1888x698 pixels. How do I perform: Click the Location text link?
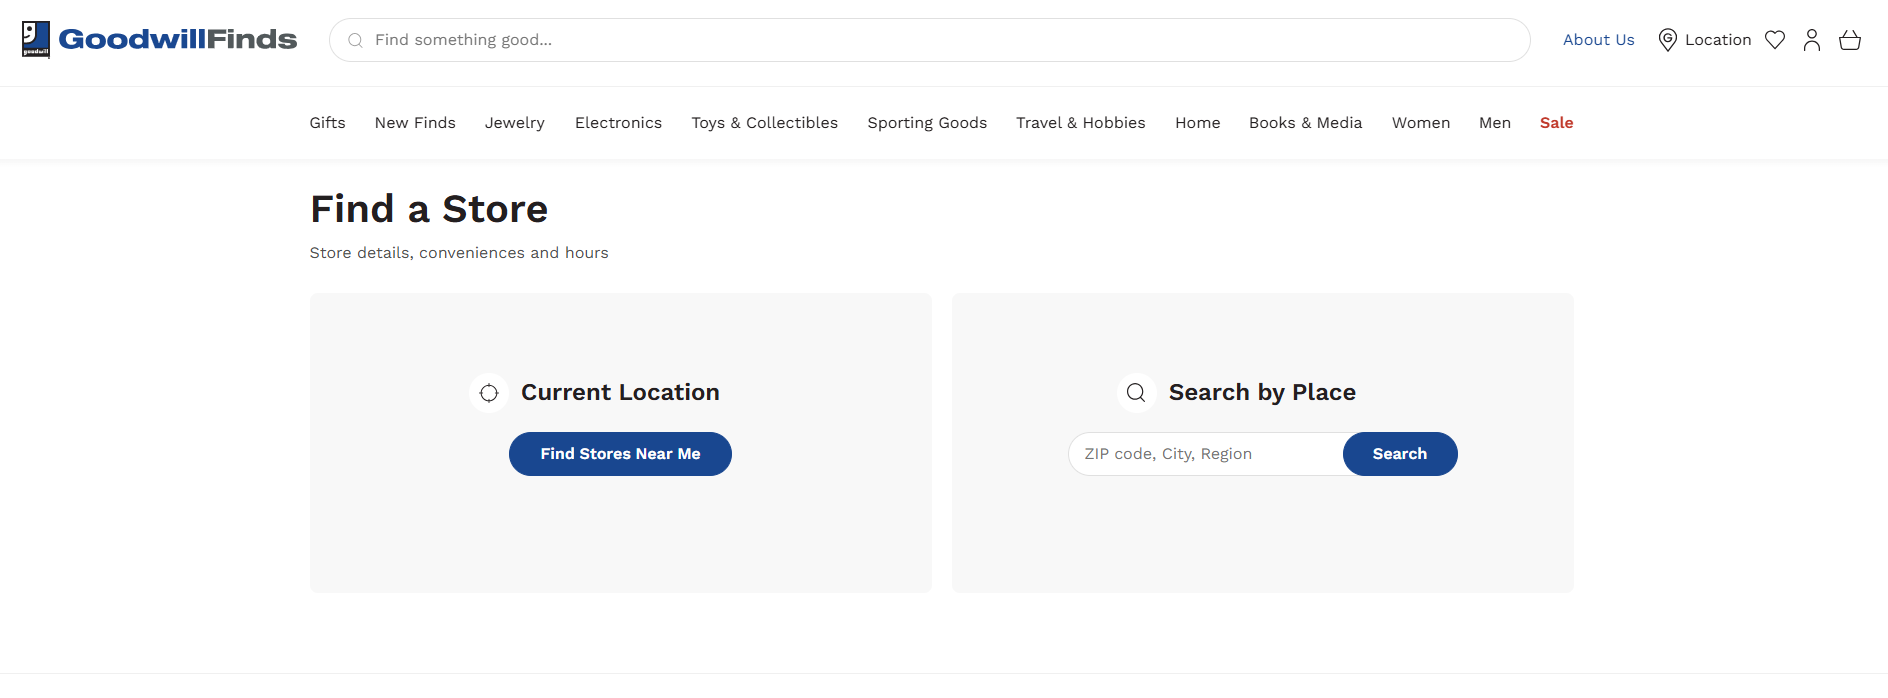1718,40
